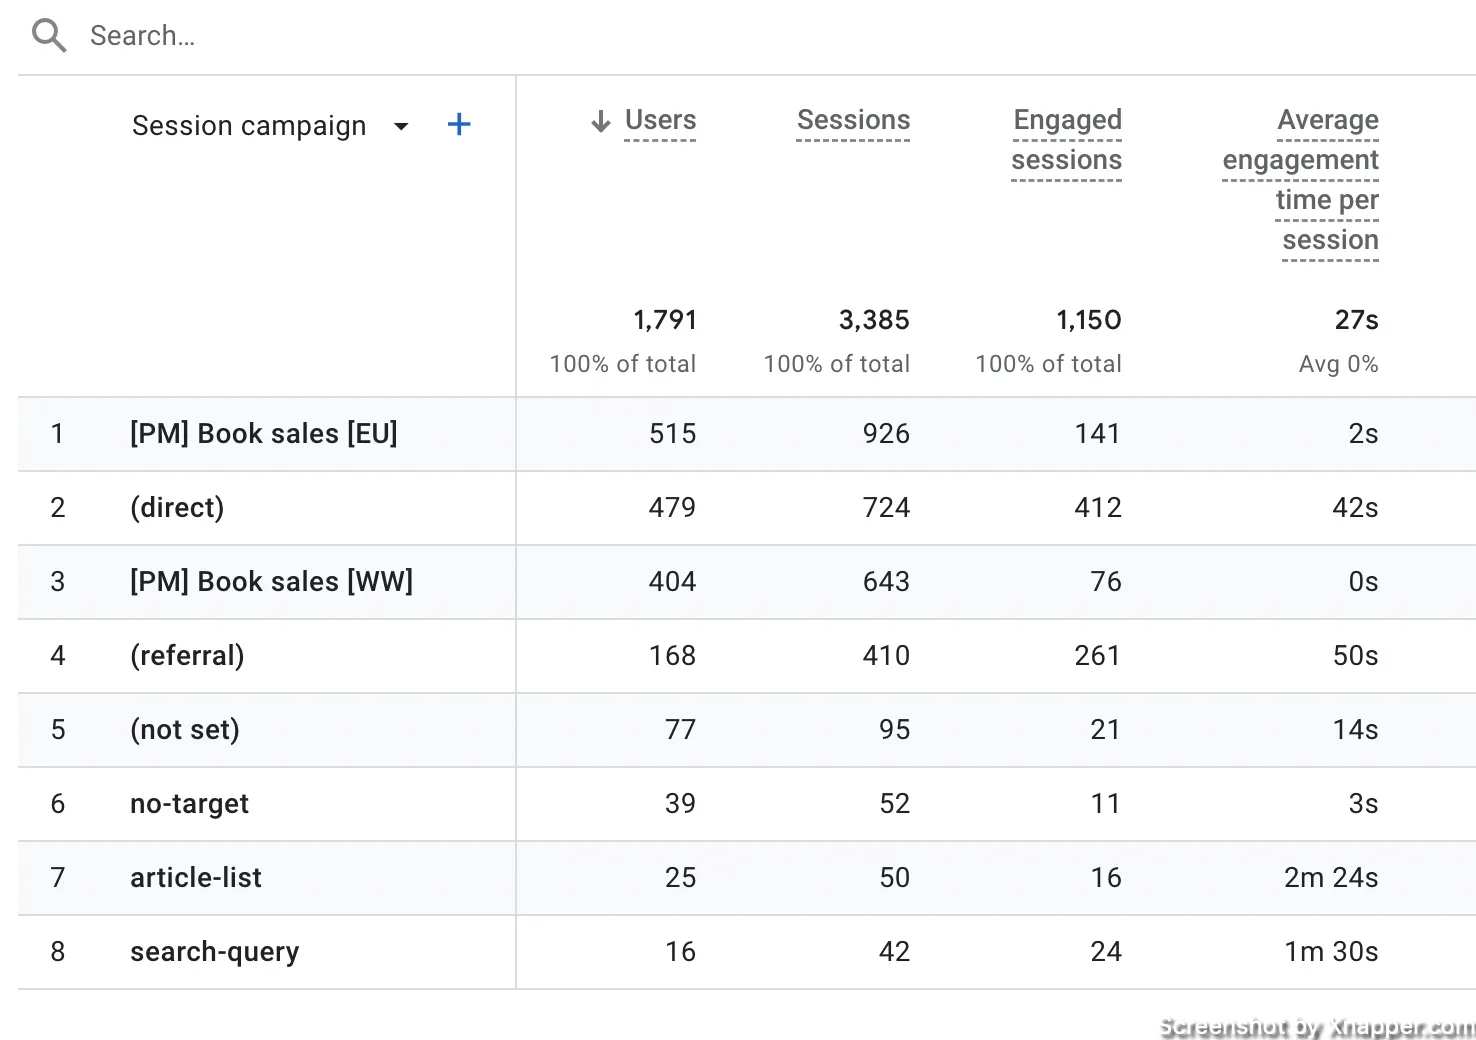Click engagement time 1m 30s
The width and height of the screenshot is (1476, 1040).
tap(1332, 952)
